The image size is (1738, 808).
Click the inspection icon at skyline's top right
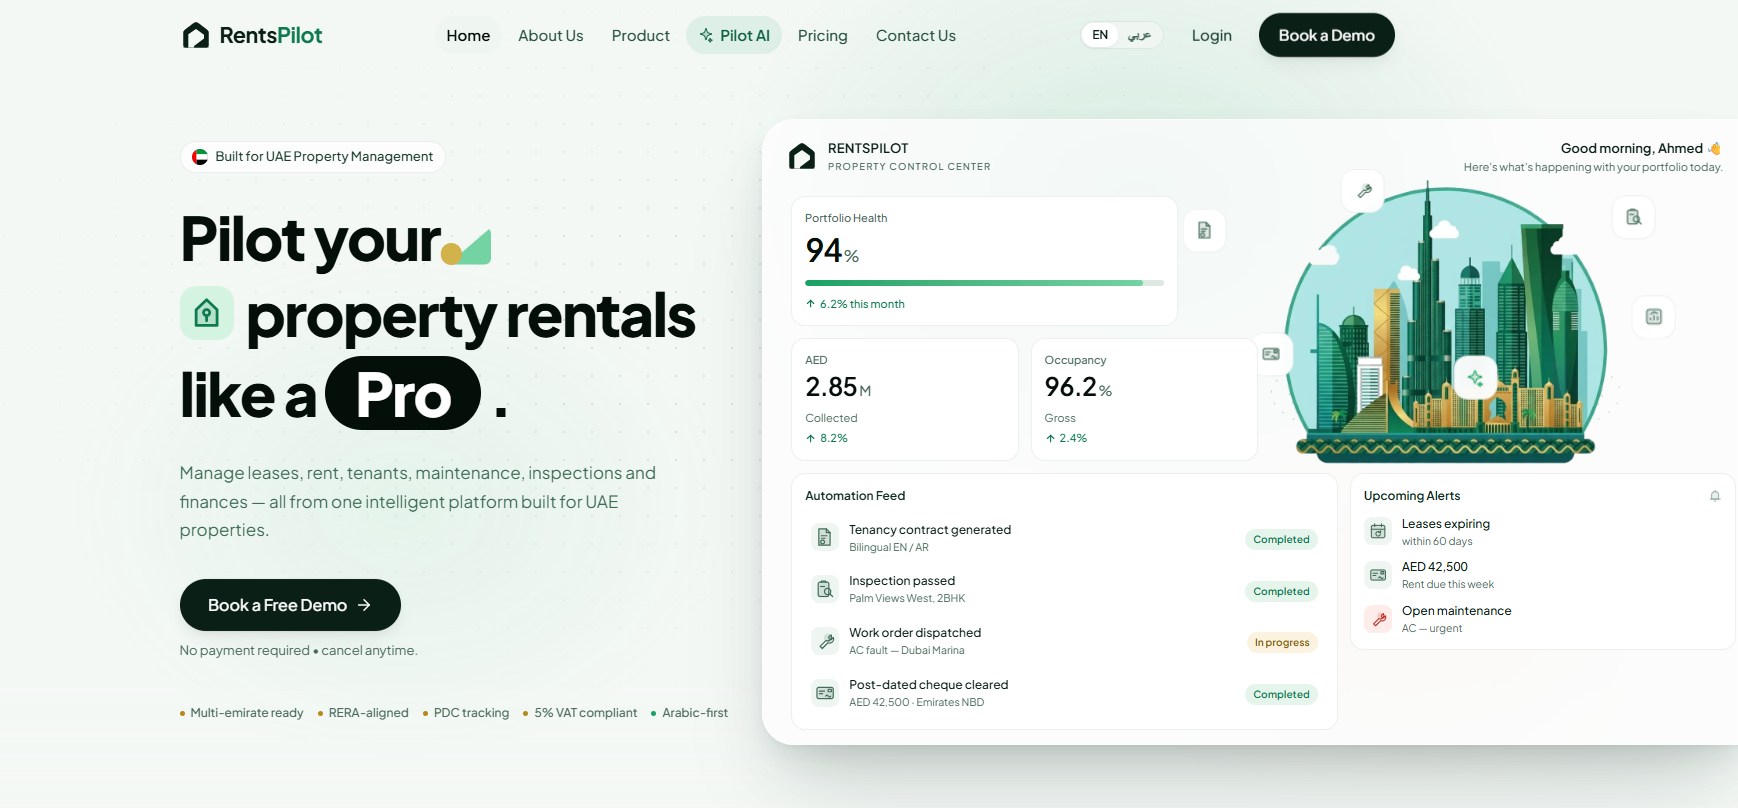tap(1634, 217)
